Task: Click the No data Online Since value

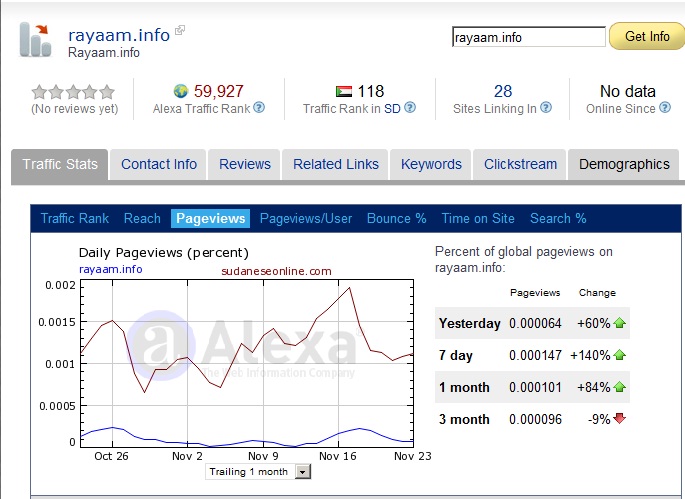Action: [628, 91]
